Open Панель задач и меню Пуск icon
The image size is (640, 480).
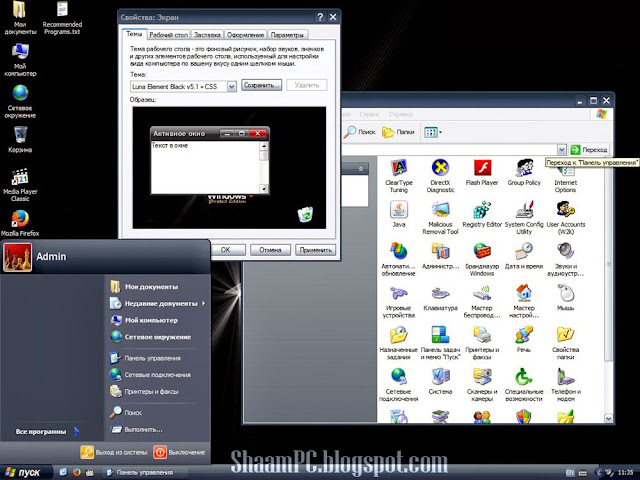point(440,343)
